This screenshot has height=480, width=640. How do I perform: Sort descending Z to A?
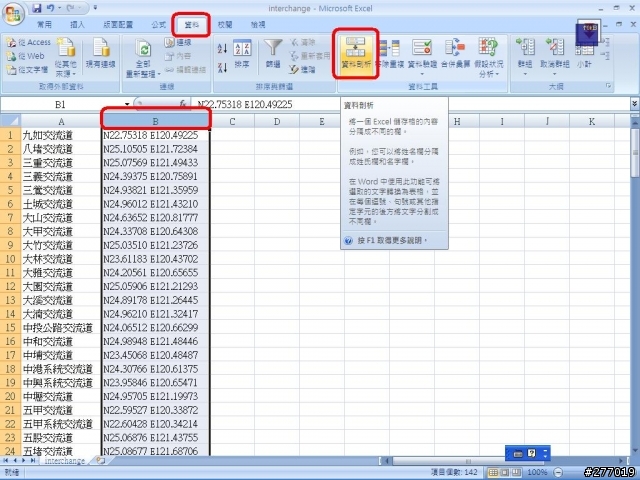(222, 67)
